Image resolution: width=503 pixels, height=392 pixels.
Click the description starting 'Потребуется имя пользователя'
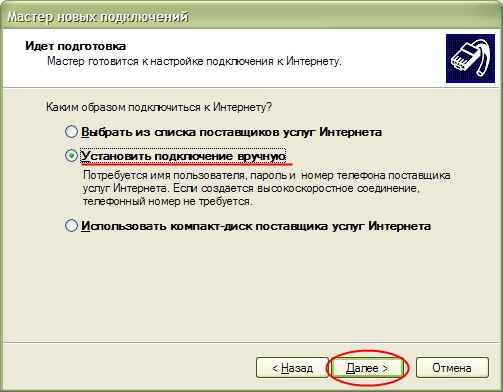click(267, 188)
